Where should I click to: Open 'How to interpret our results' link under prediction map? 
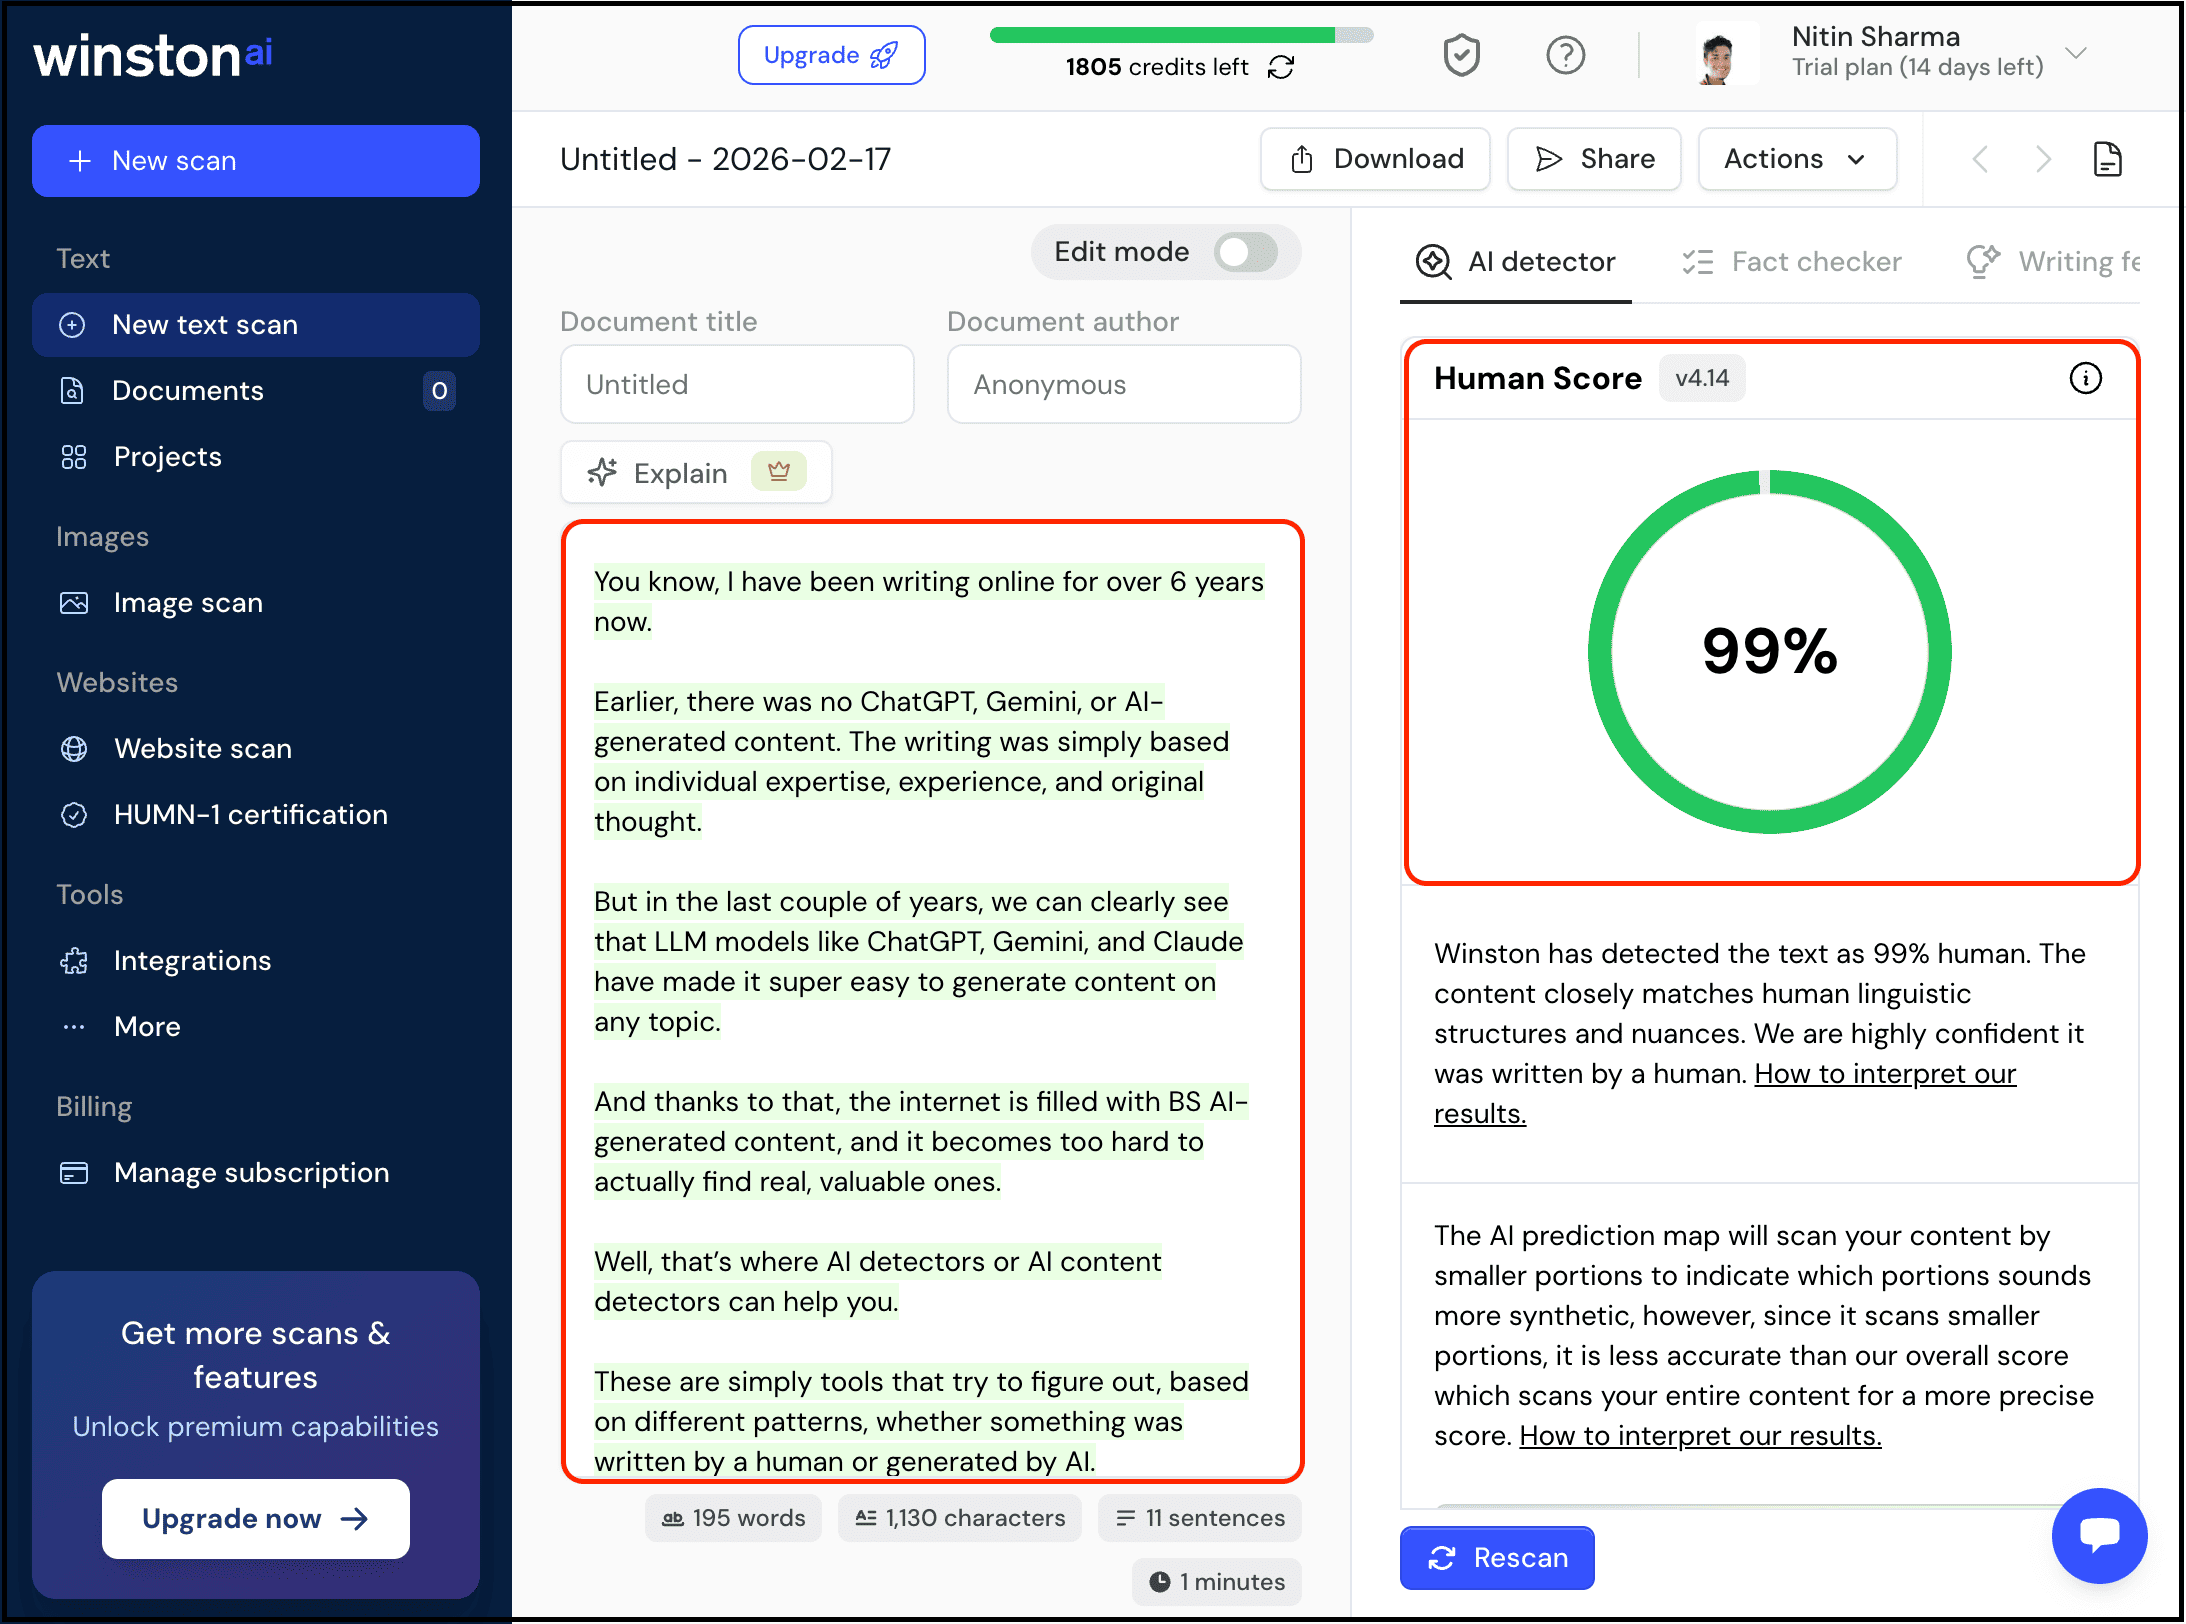tap(1700, 1436)
